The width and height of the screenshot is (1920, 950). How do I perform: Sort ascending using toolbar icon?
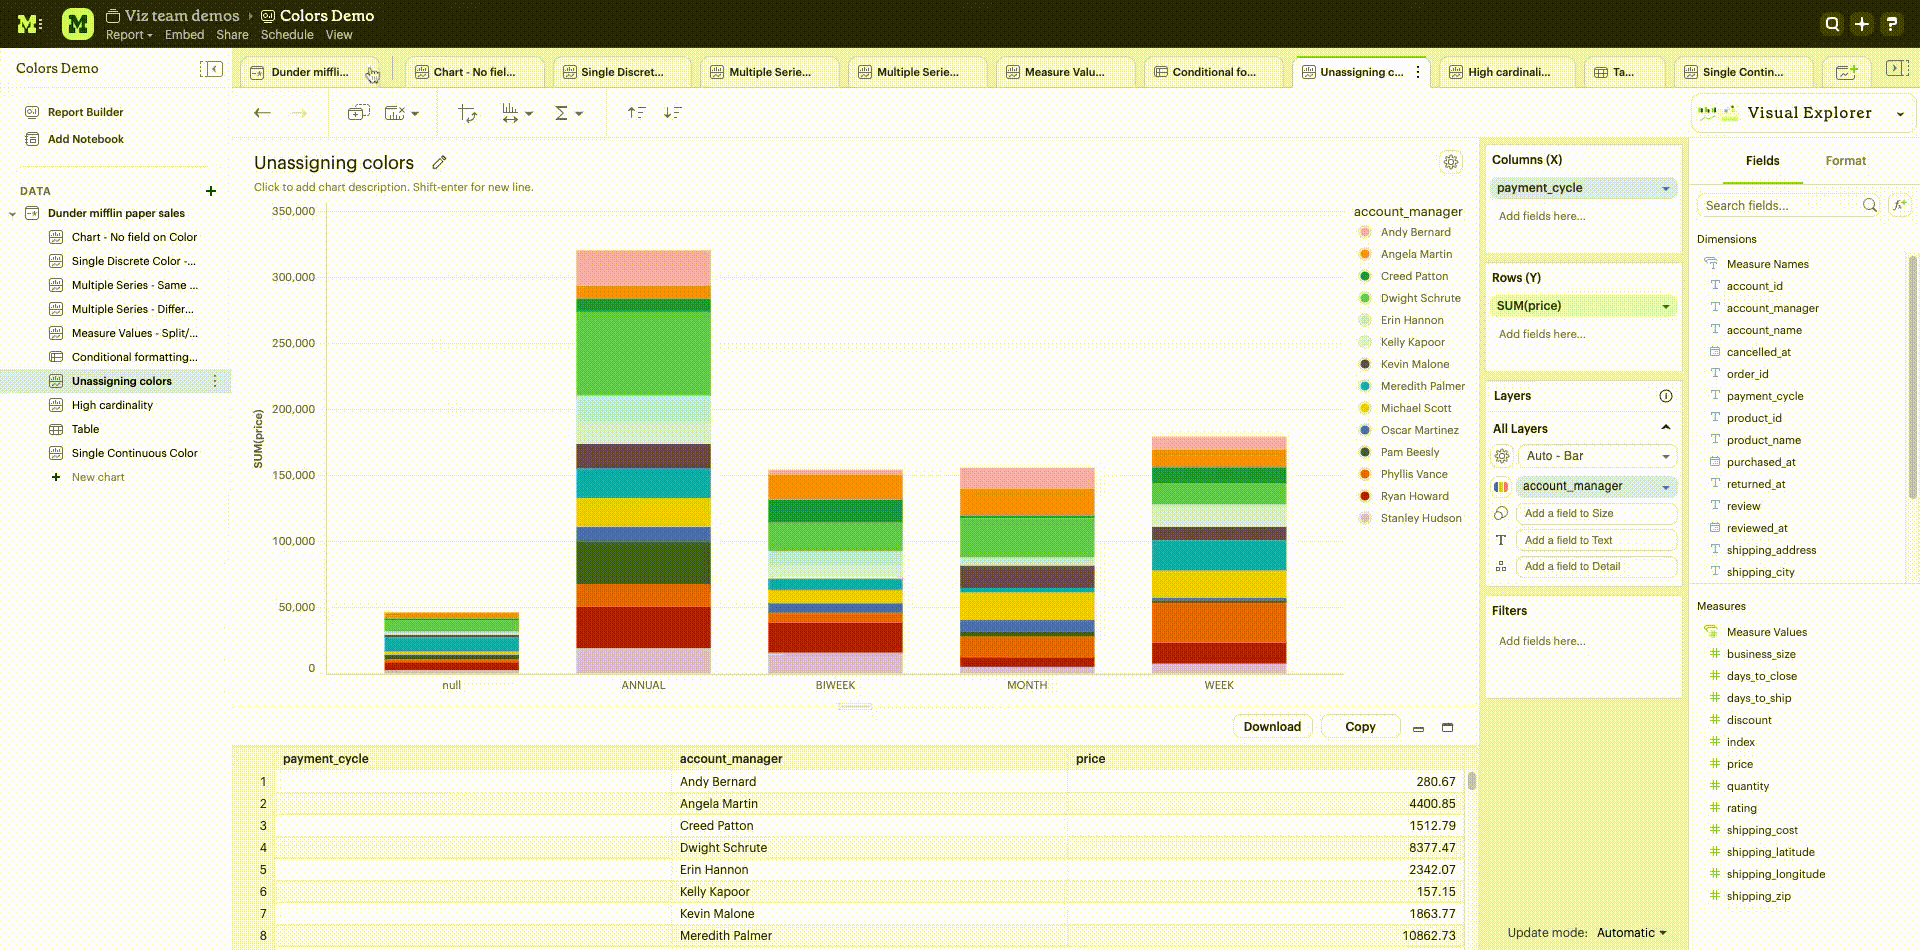click(636, 113)
